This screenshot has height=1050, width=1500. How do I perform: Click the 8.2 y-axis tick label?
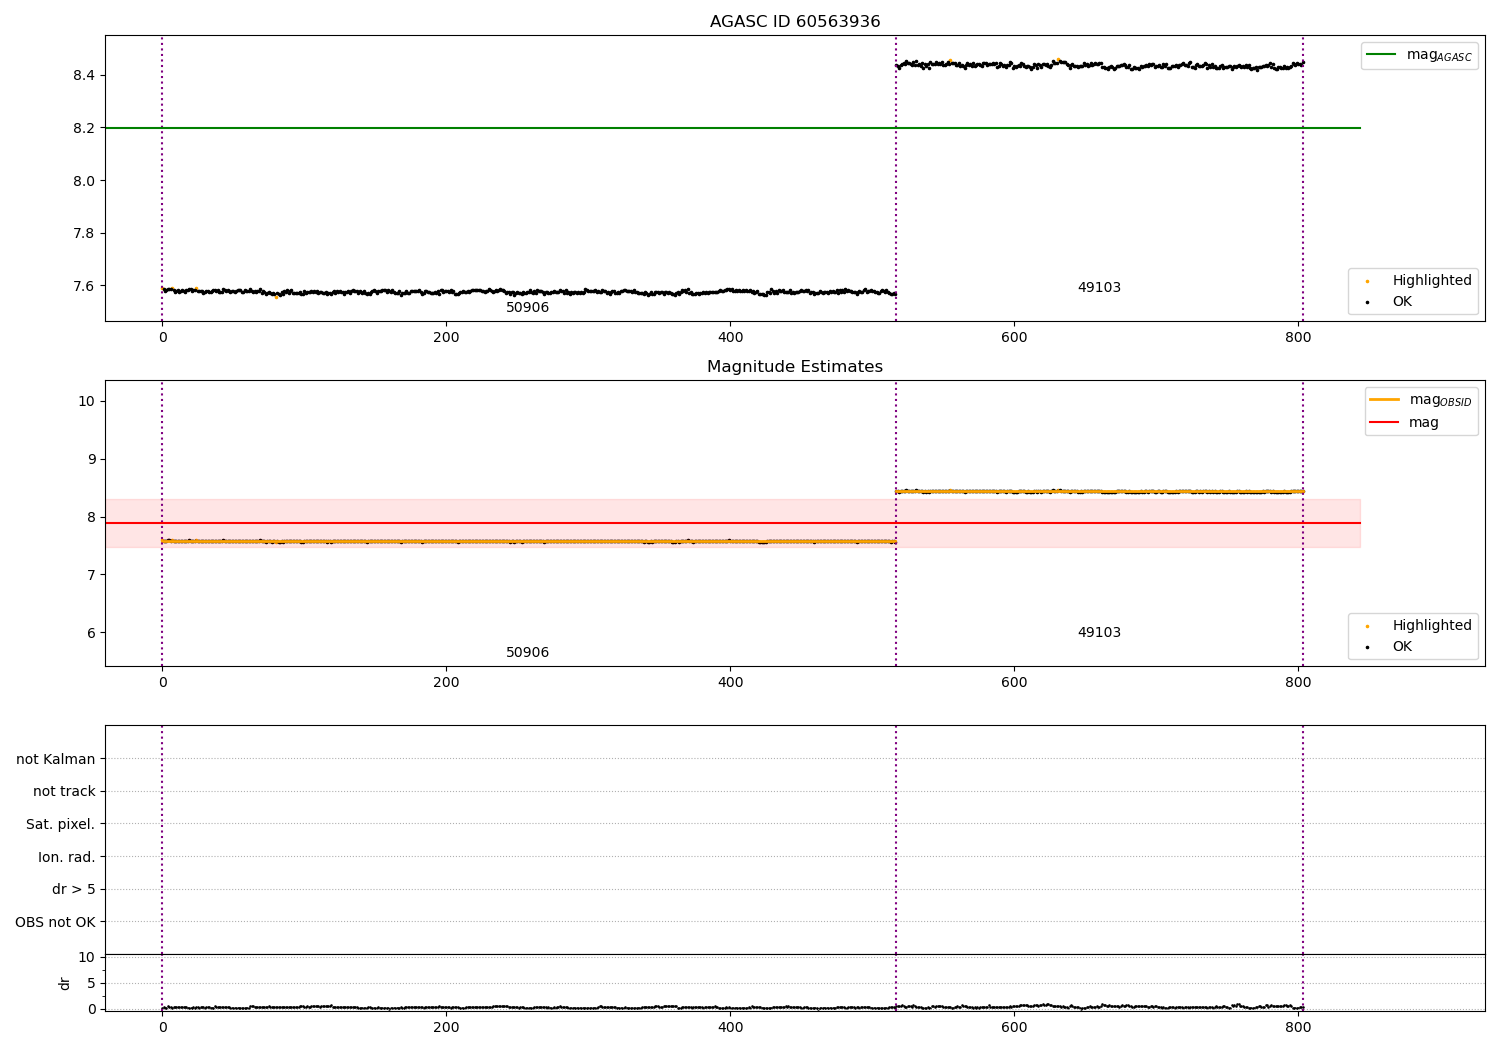tap(84, 128)
